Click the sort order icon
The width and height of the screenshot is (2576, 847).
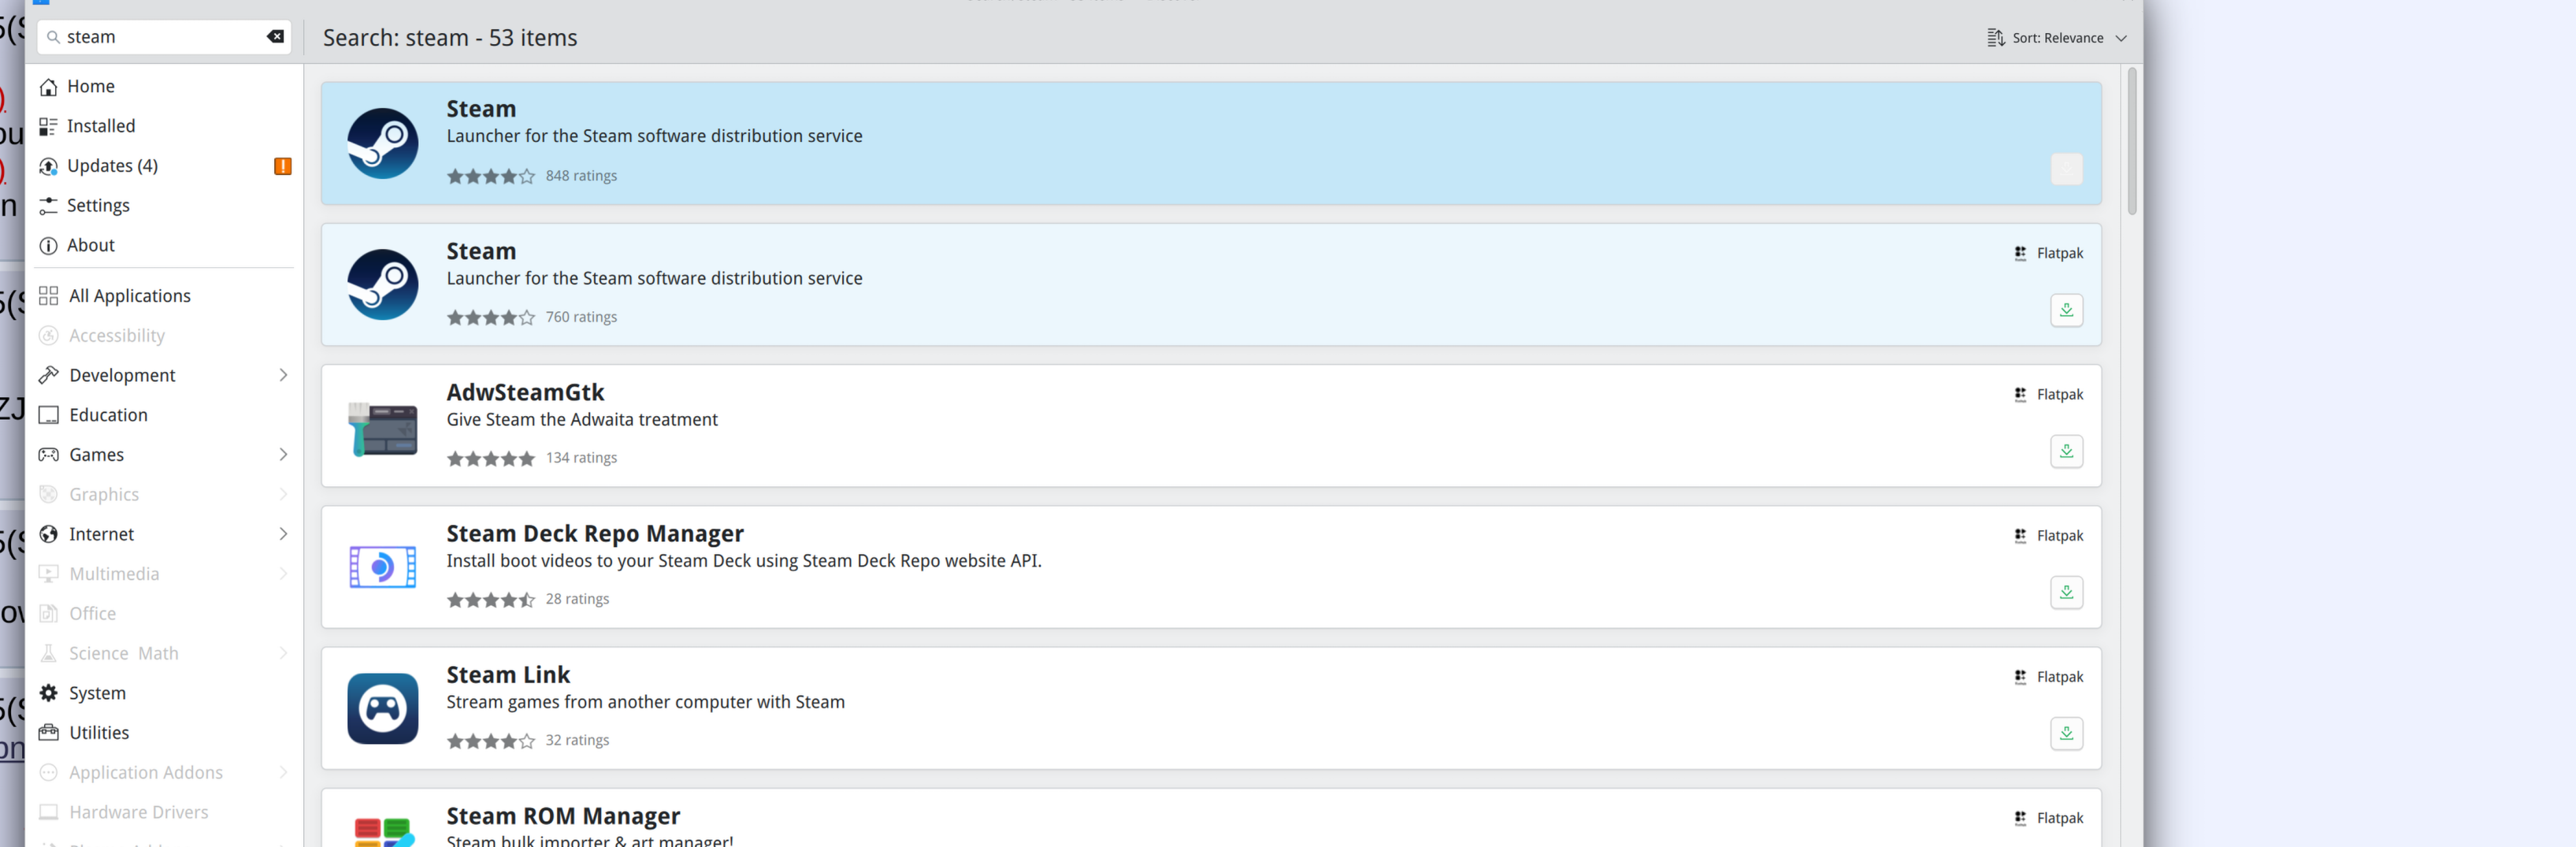1996,38
